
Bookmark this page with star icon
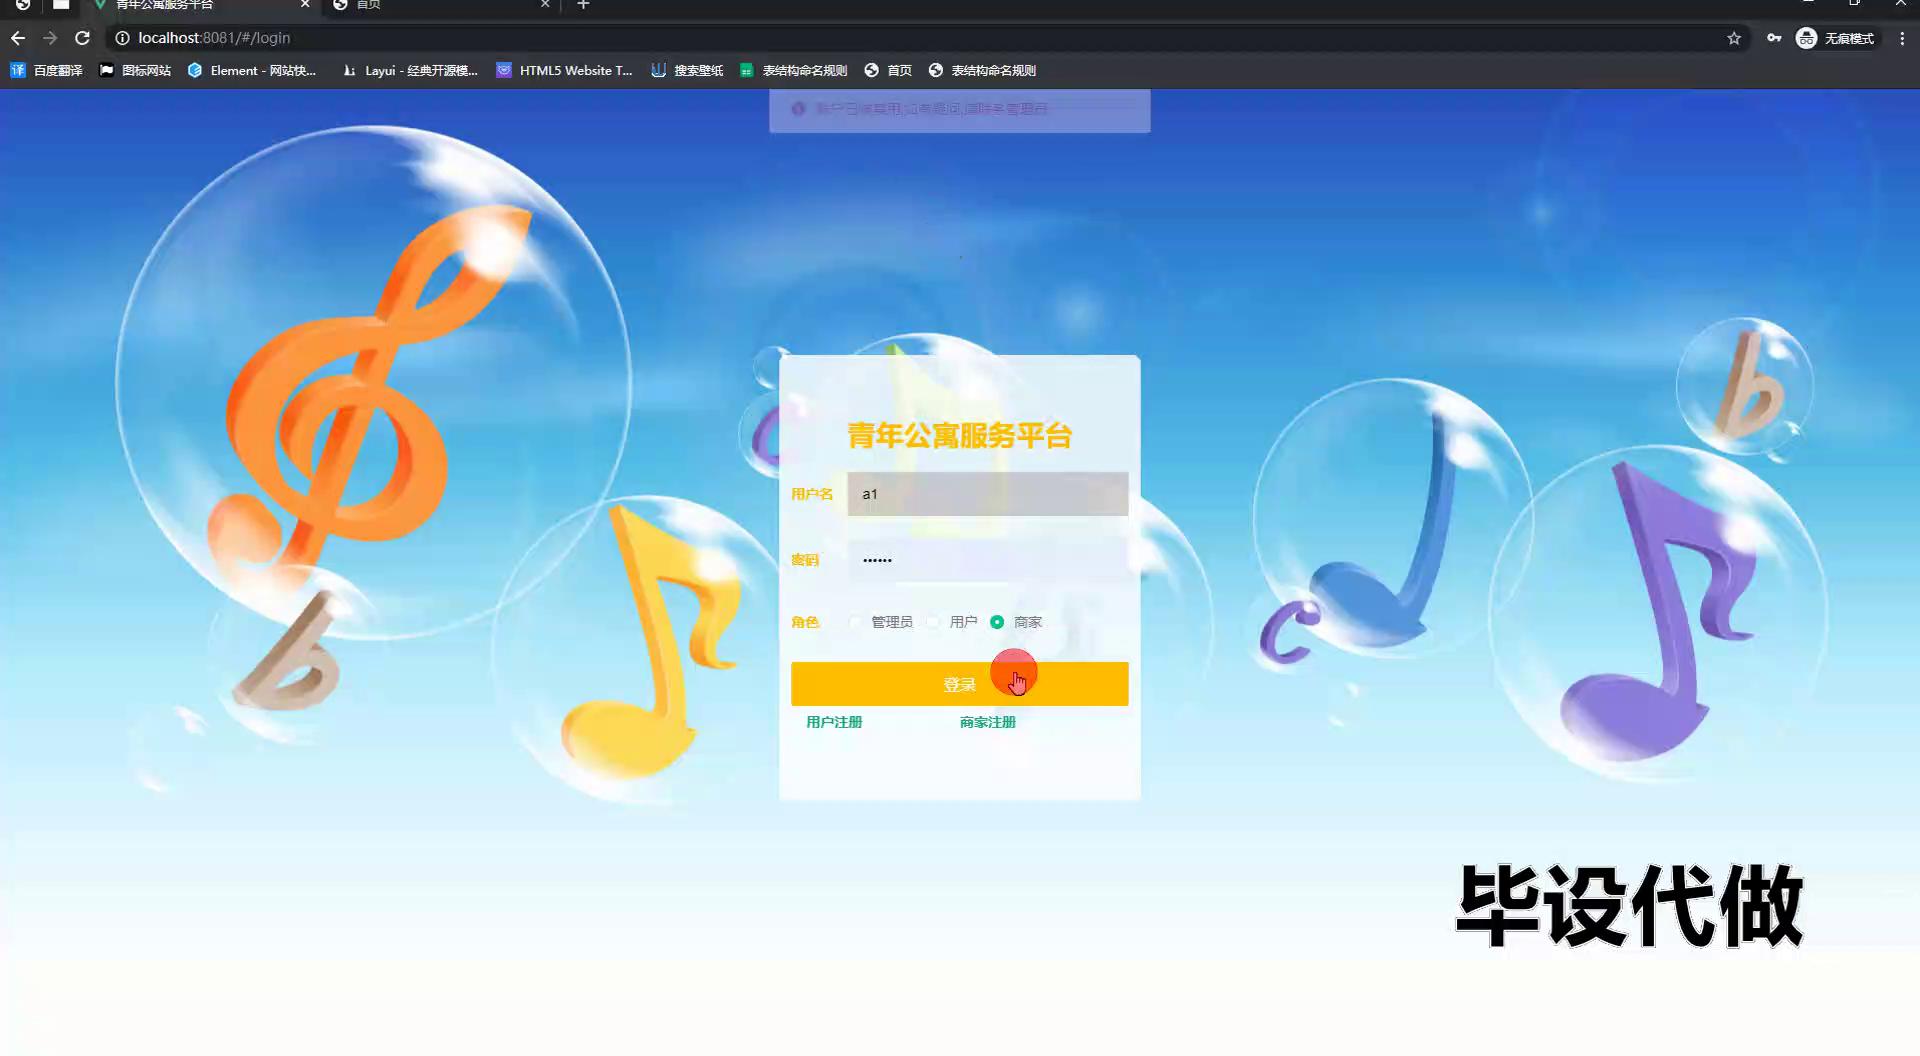1734,38
